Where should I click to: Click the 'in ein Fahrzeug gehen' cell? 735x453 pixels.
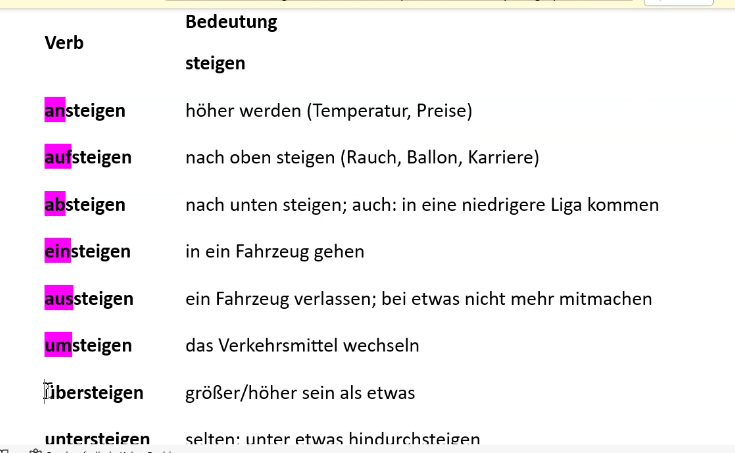click(274, 251)
